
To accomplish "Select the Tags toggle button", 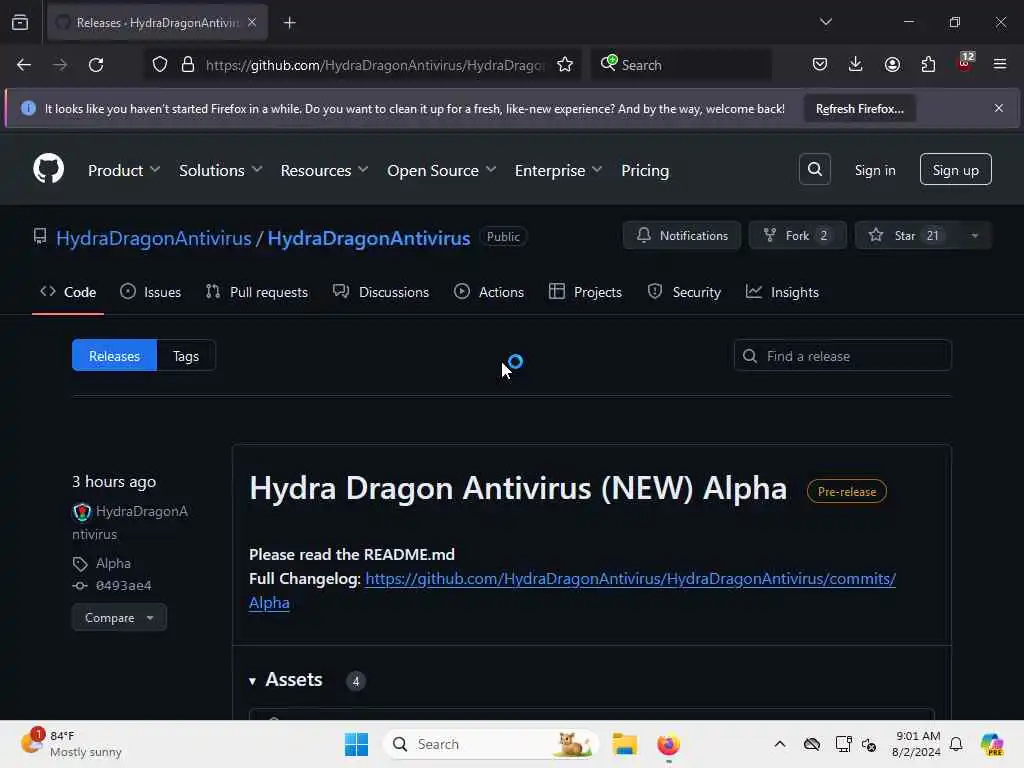I will (186, 356).
